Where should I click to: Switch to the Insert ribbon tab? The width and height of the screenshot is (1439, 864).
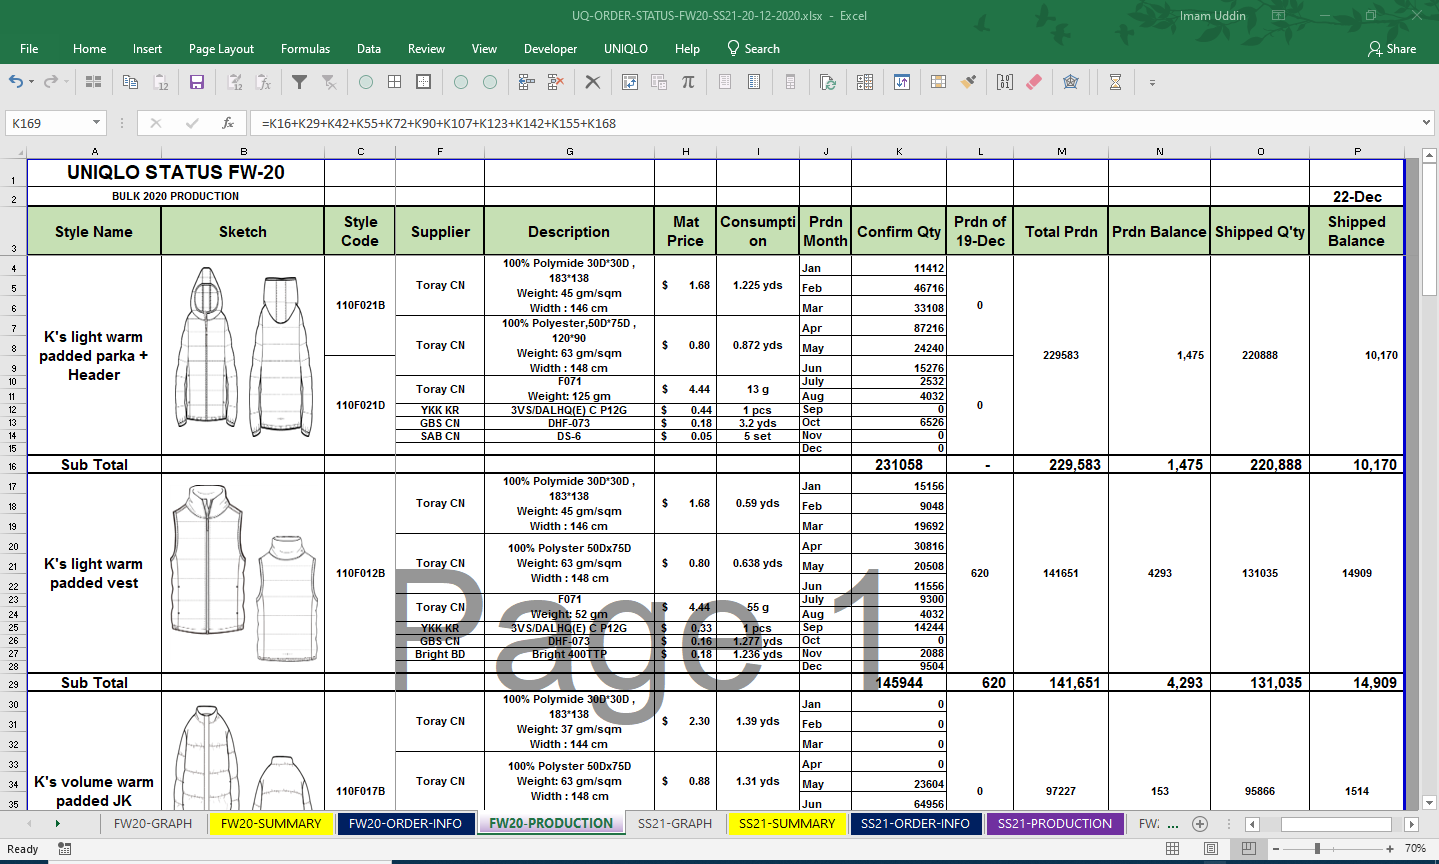[x=147, y=48]
